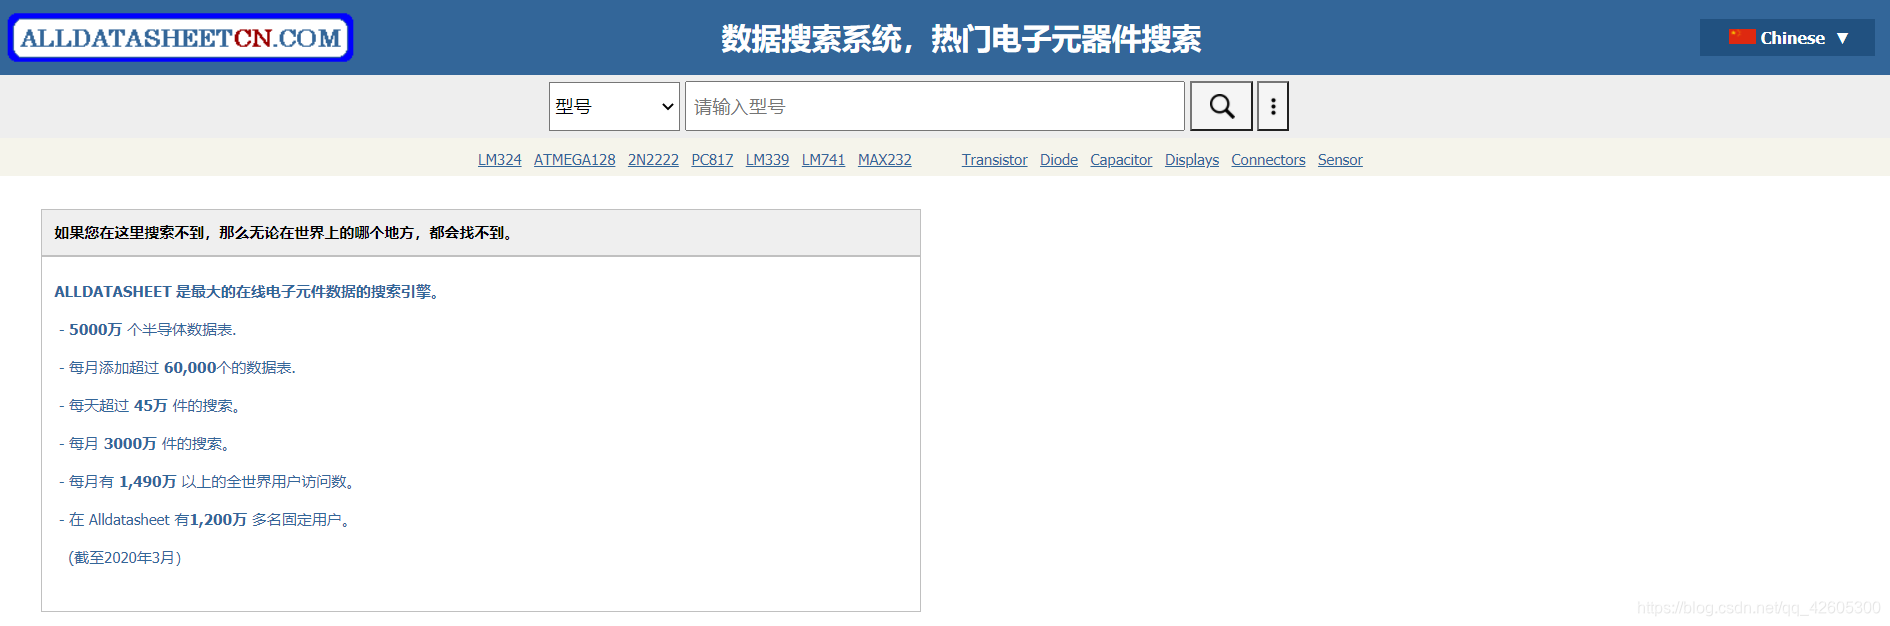Click the ALLDATASHEETCN.COM logo
The width and height of the screenshot is (1890, 626).
click(181, 38)
